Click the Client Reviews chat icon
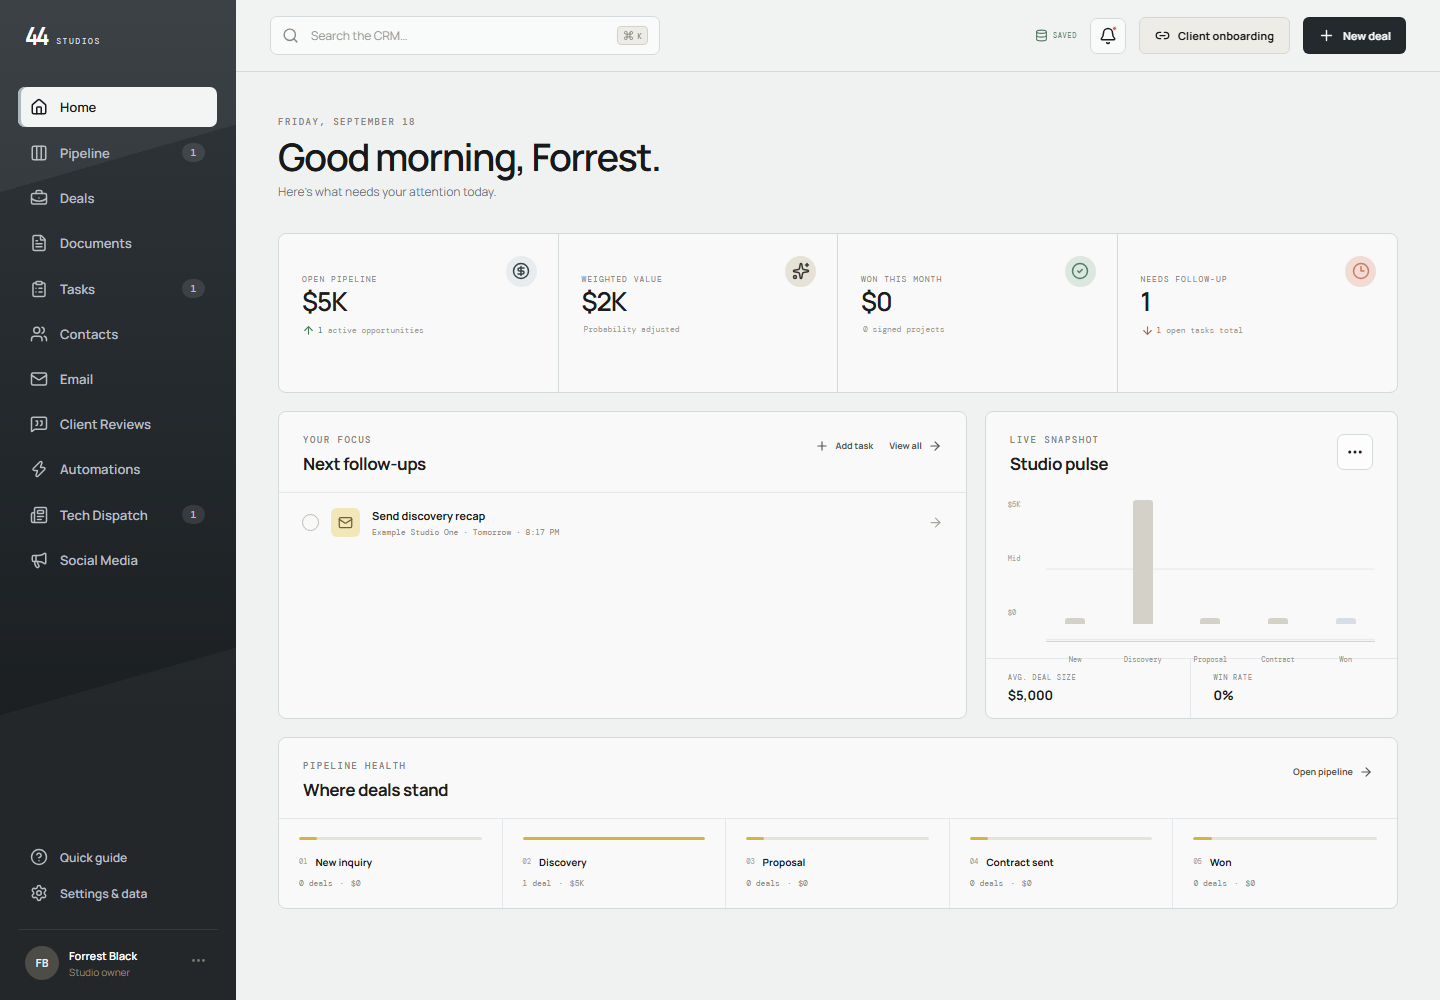1440x1000 pixels. pyautogui.click(x=39, y=424)
